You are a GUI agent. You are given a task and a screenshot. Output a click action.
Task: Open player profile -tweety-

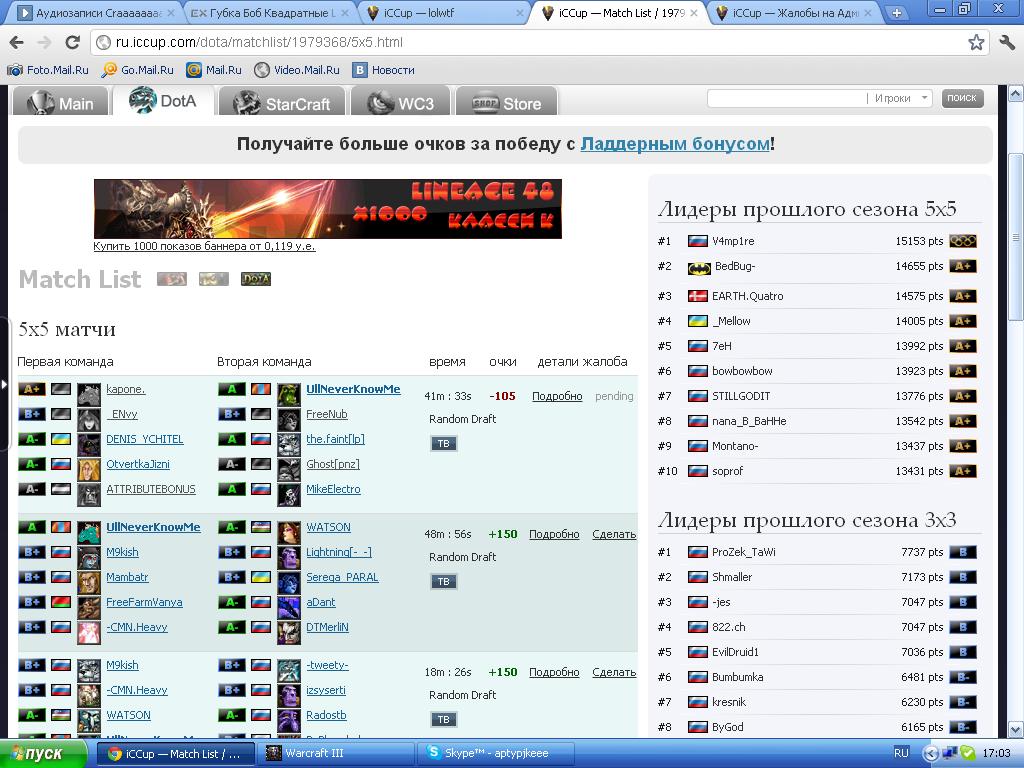(x=327, y=665)
